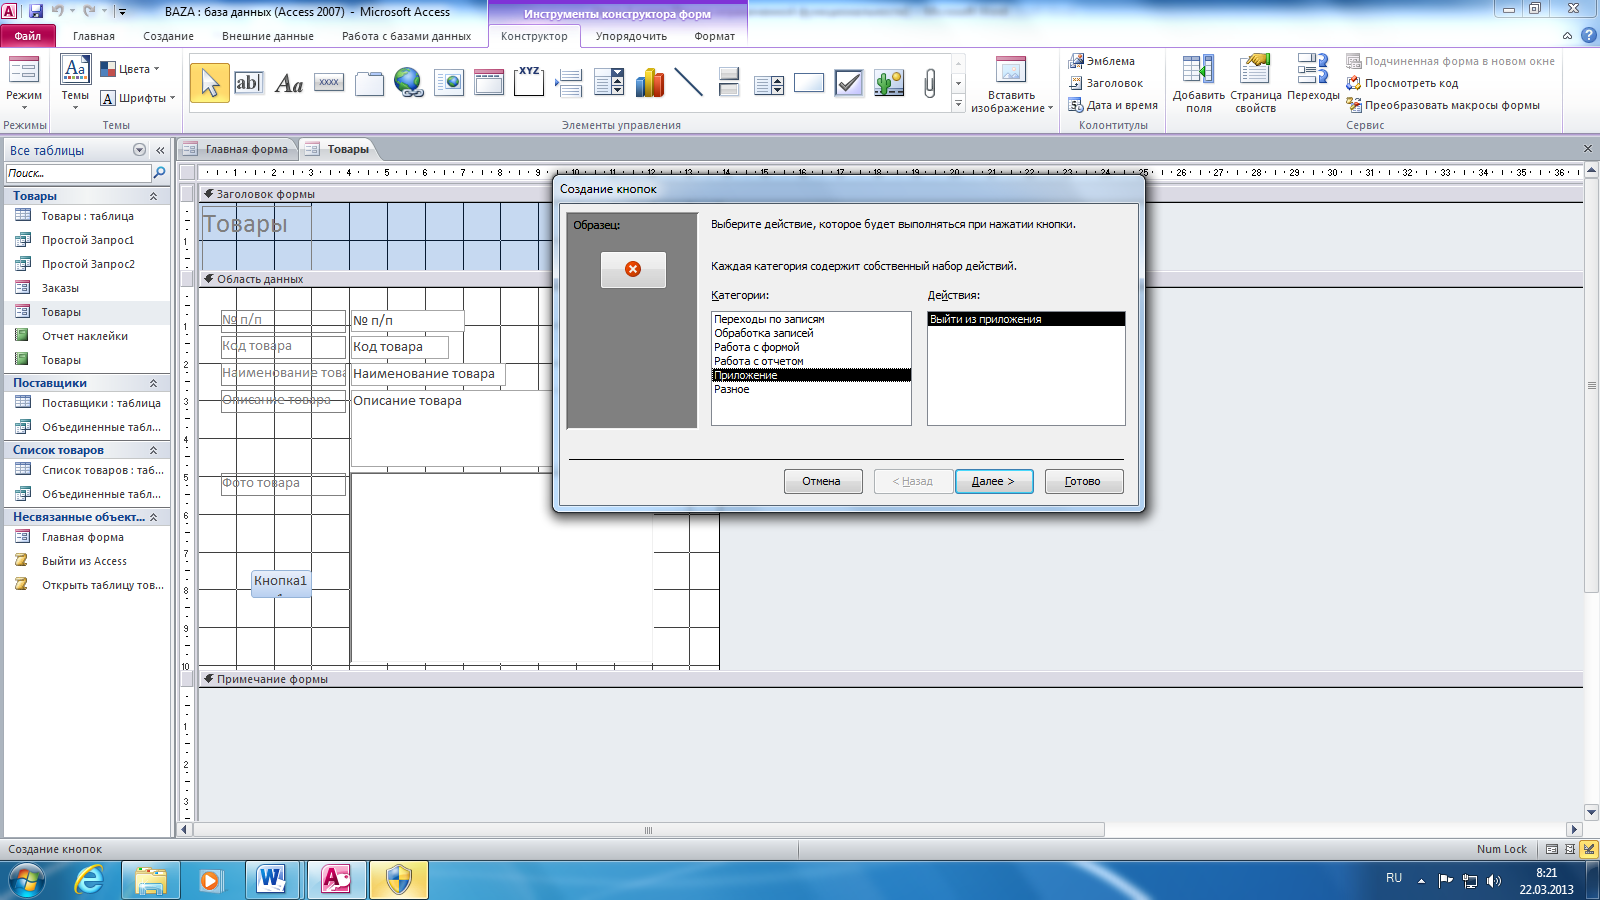1600x900 pixels.
Task: Select the Tab Control tool
Action: tap(369, 83)
